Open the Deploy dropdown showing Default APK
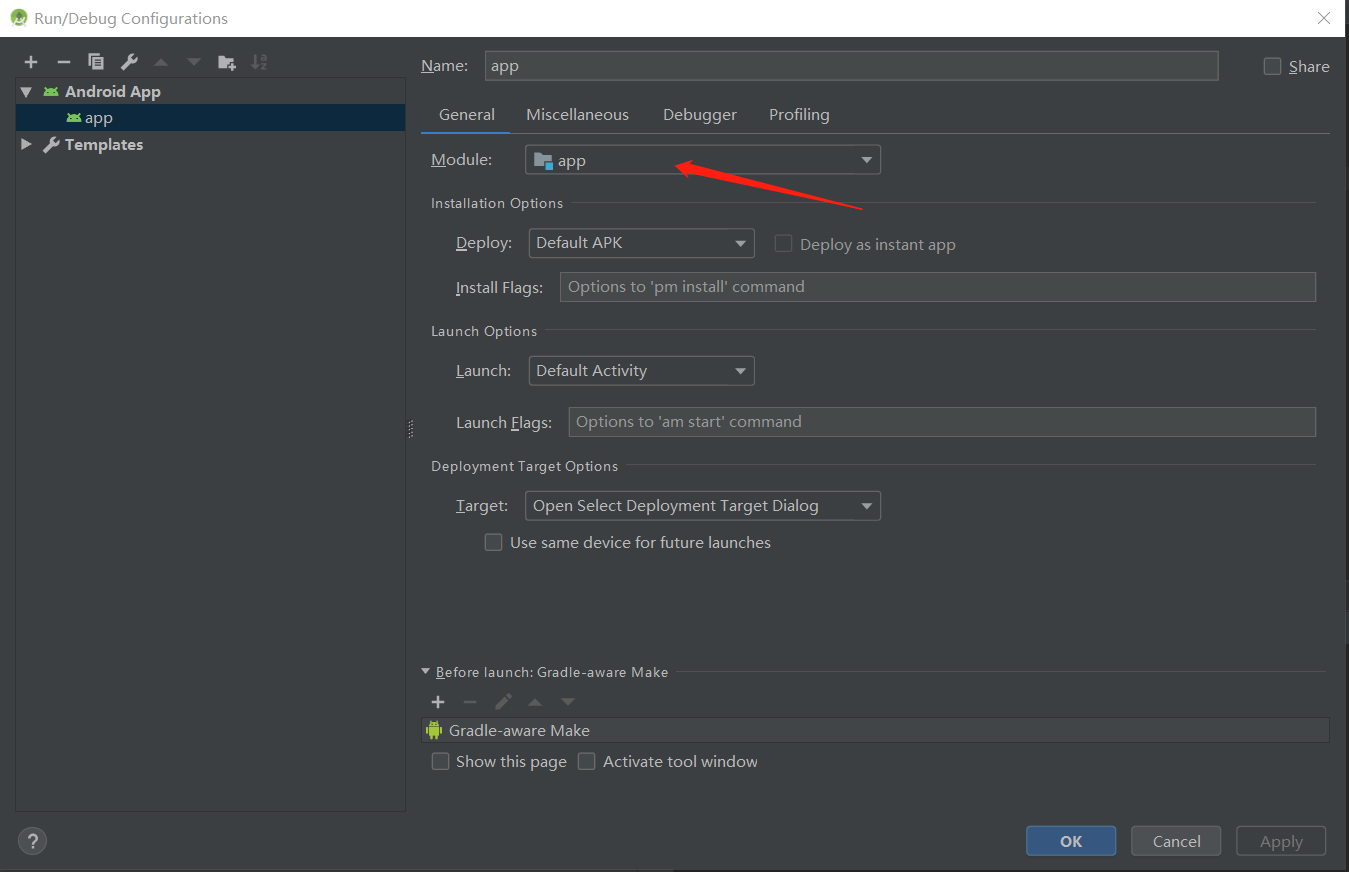This screenshot has width=1349, height=872. tap(738, 242)
